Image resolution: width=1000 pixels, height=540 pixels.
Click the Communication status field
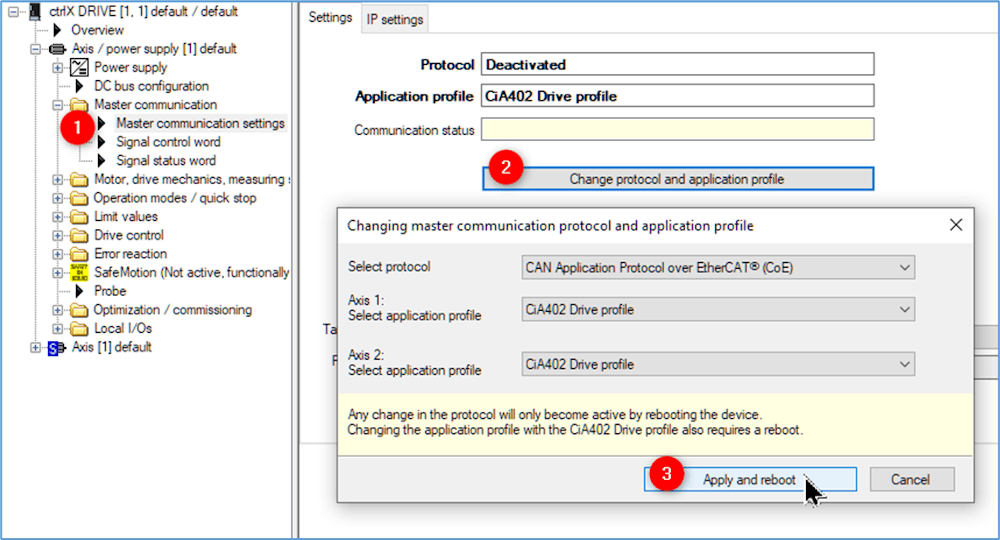point(677,130)
